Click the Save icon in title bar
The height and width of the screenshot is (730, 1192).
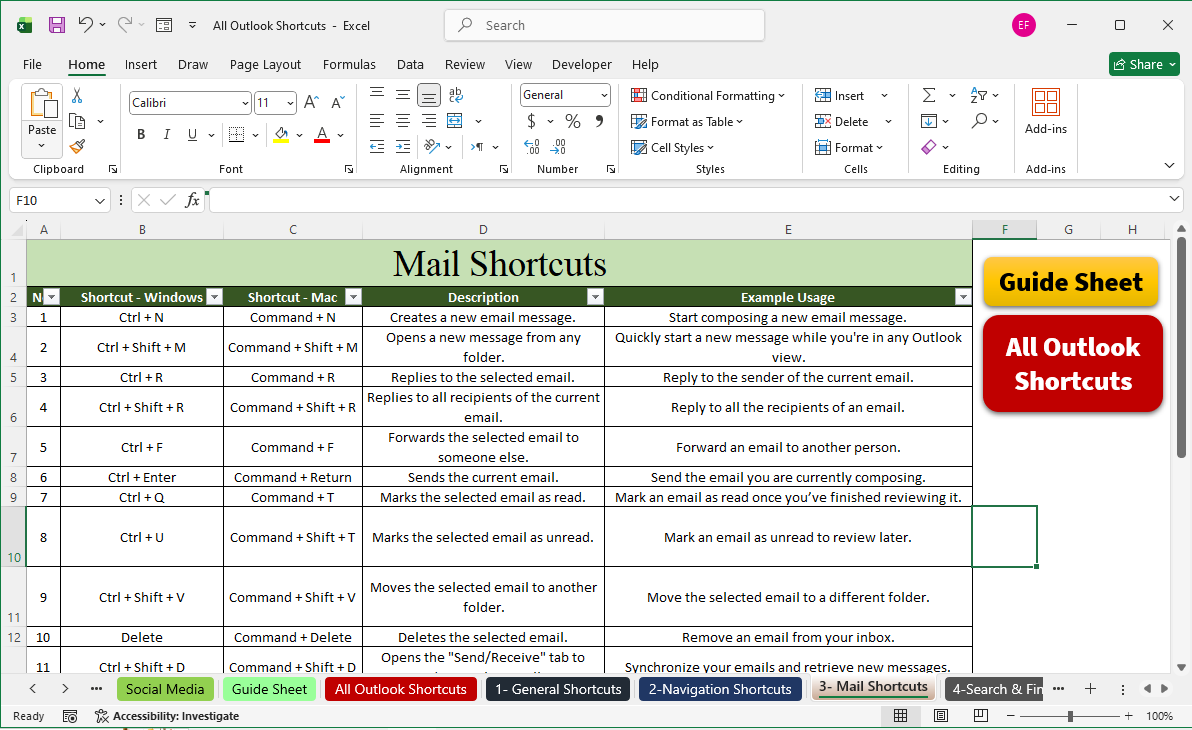[x=57, y=25]
